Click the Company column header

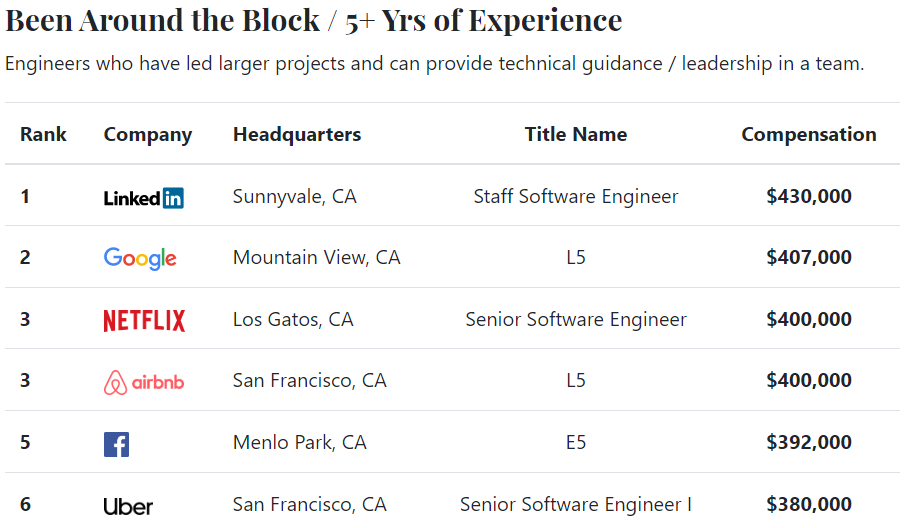click(x=148, y=135)
